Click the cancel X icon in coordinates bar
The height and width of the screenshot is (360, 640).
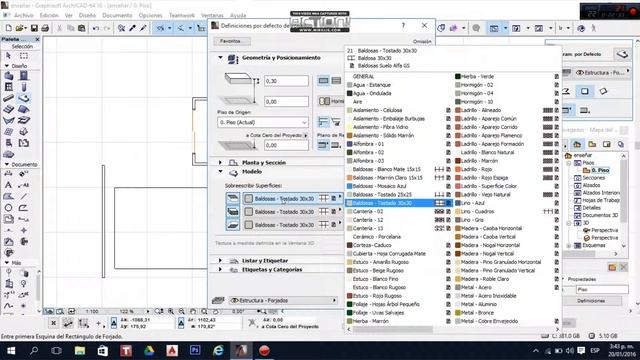[53, 323]
